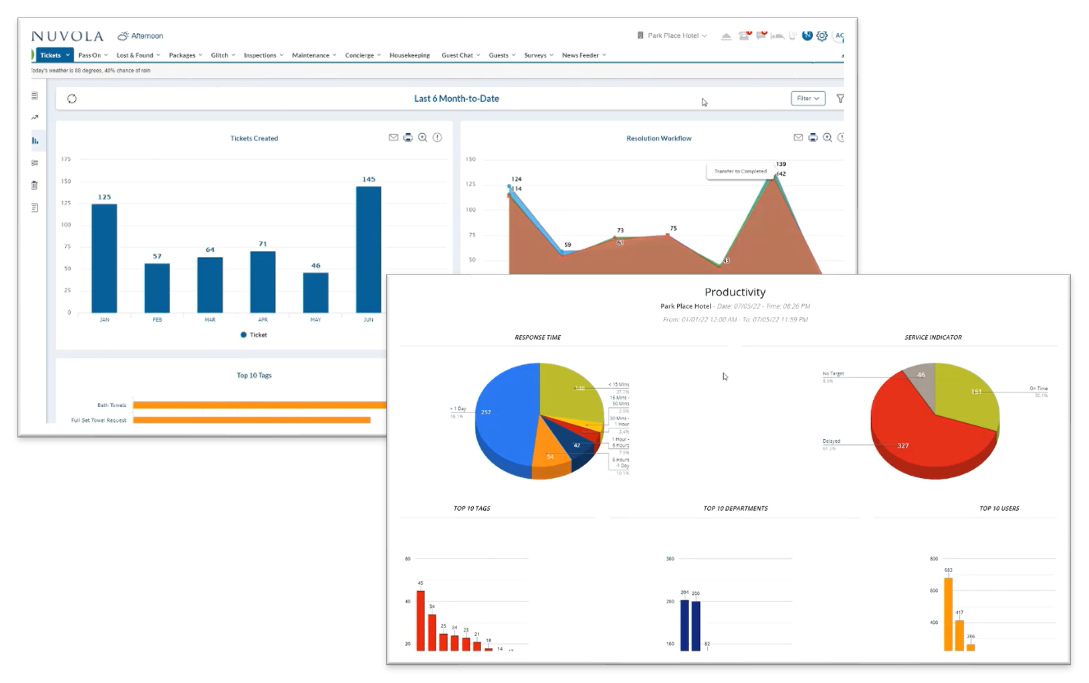
Task: Click the Full Set Towel Request bar
Action: (251, 420)
